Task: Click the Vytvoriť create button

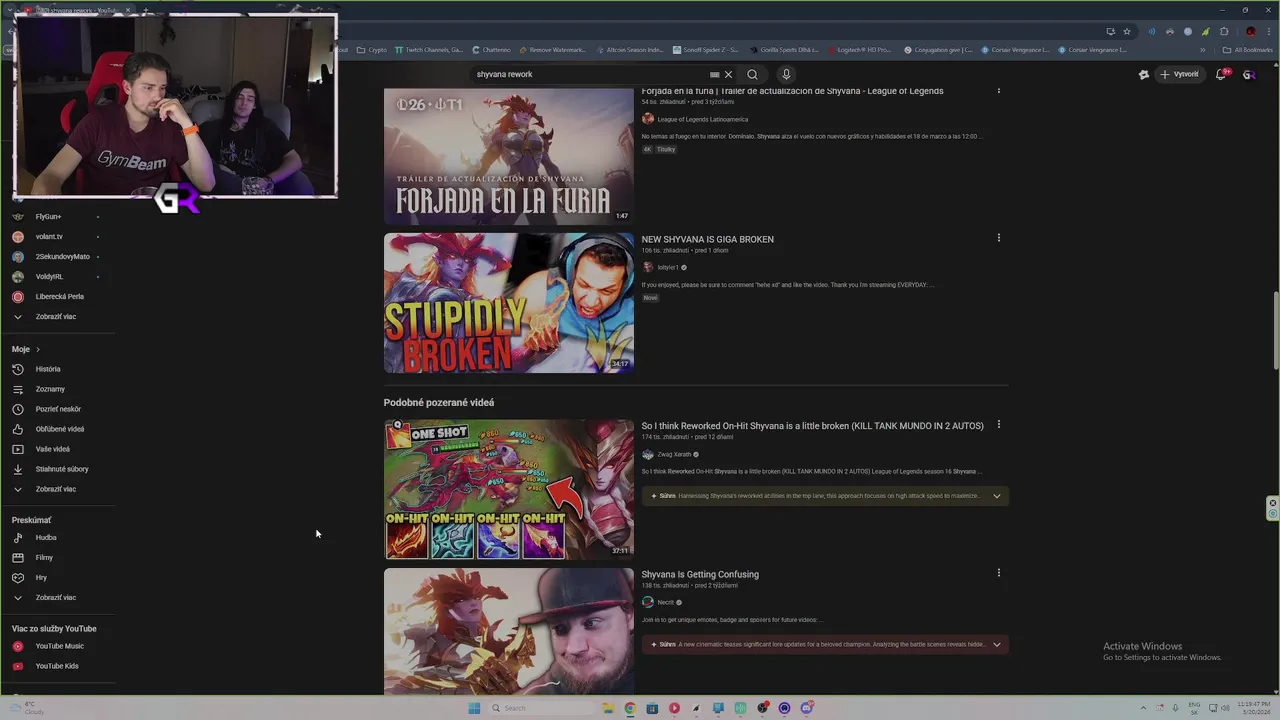Action: (x=1179, y=74)
